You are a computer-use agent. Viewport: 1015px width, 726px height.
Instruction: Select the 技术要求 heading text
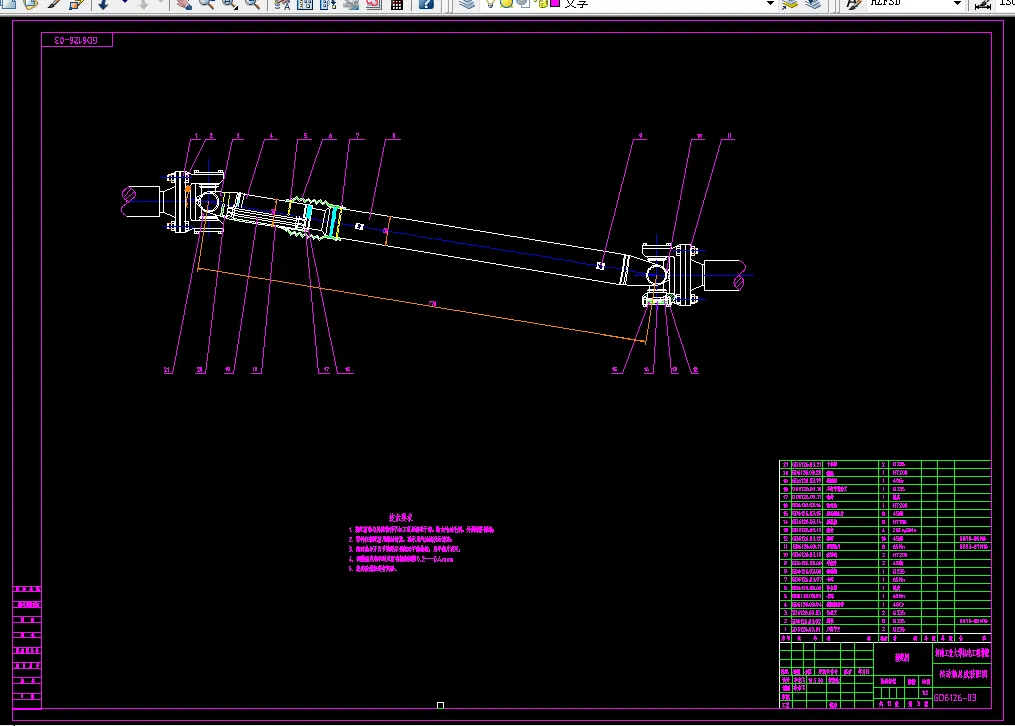pos(401,518)
